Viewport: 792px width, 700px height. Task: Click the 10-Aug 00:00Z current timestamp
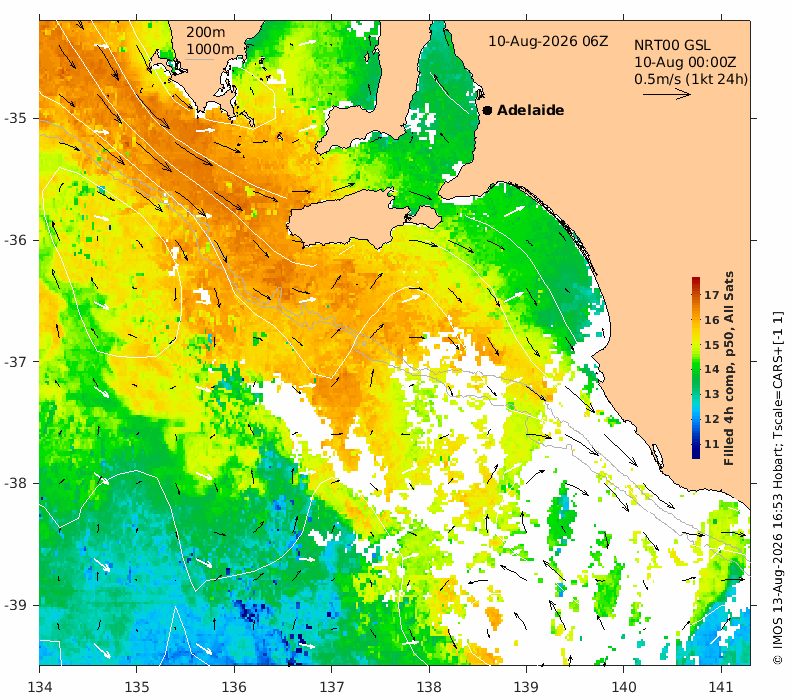click(684, 62)
